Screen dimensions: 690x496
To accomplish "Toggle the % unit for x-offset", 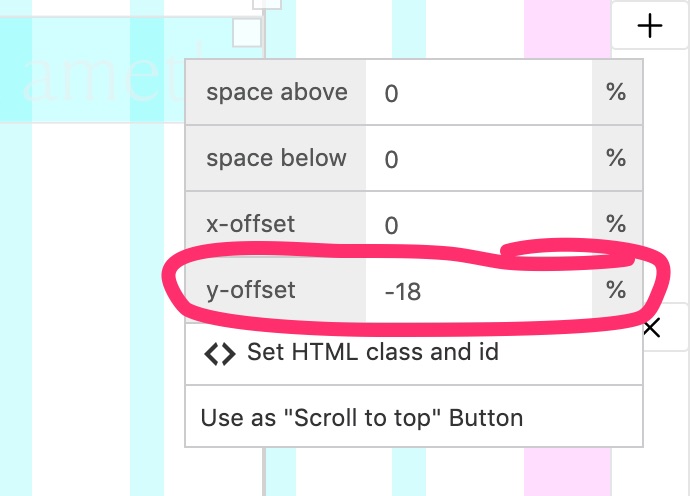I will coord(616,225).
